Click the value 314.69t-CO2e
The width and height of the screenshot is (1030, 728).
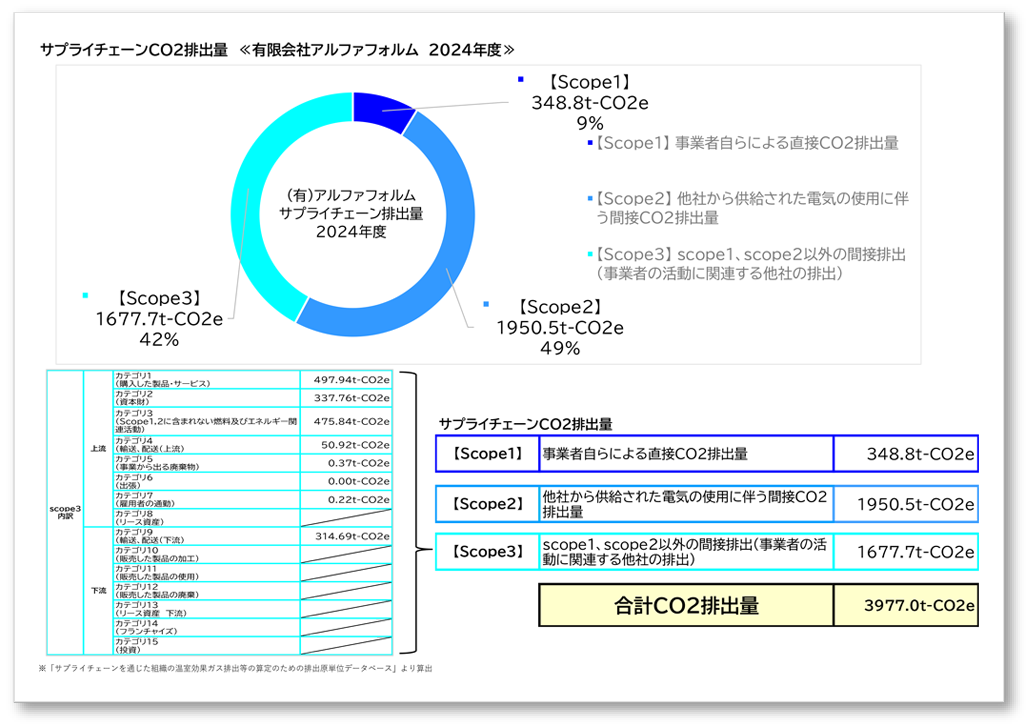click(x=352, y=536)
